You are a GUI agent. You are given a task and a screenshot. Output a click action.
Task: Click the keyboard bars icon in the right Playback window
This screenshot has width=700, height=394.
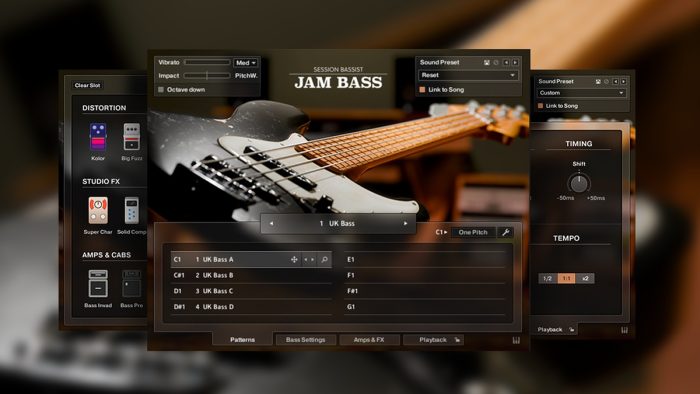[624, 330]
